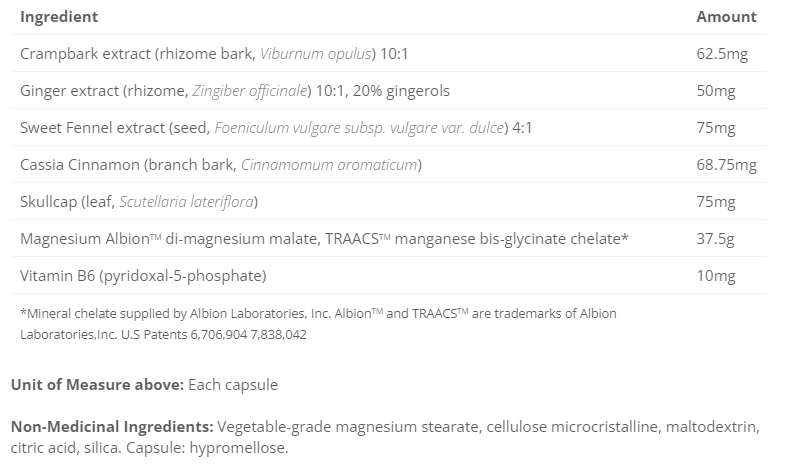Click the Mineral chelate footnote text

[x=318, y=324]
